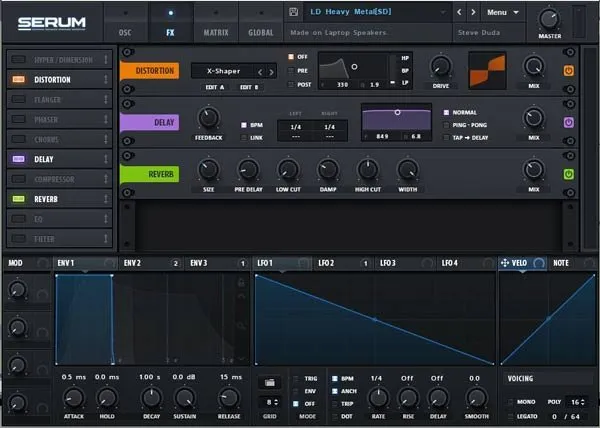
Task: Enable LFO TRIG mode
Action: pos(296,379)
